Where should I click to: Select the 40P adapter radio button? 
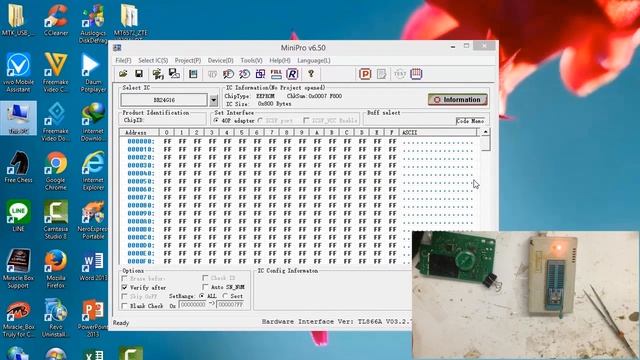(x=216, y=120)
